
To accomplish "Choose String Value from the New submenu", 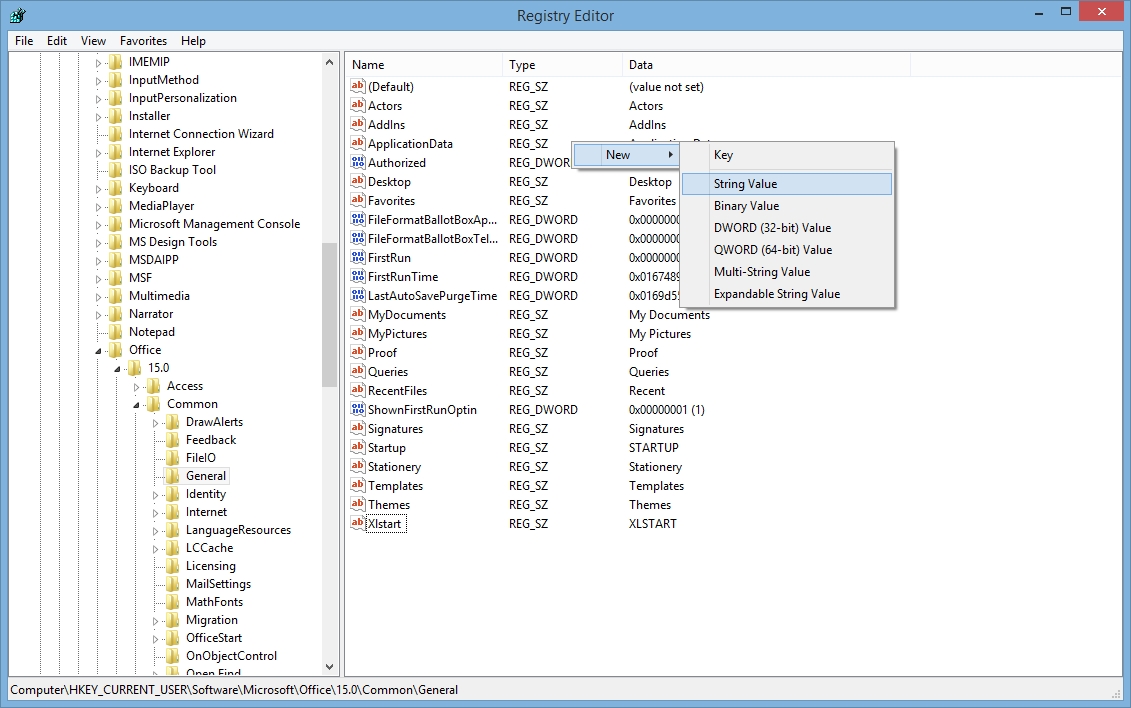I will tap(787, 184).
